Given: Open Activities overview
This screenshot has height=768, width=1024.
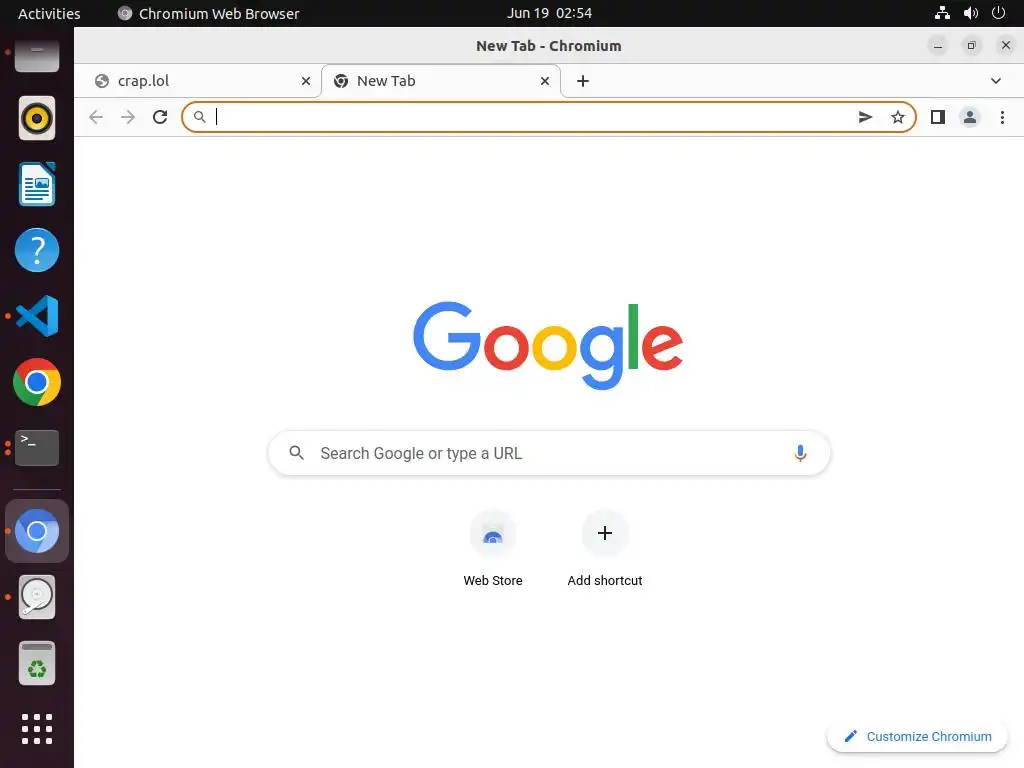Looking at the screenshot, I should pos(49,13).
